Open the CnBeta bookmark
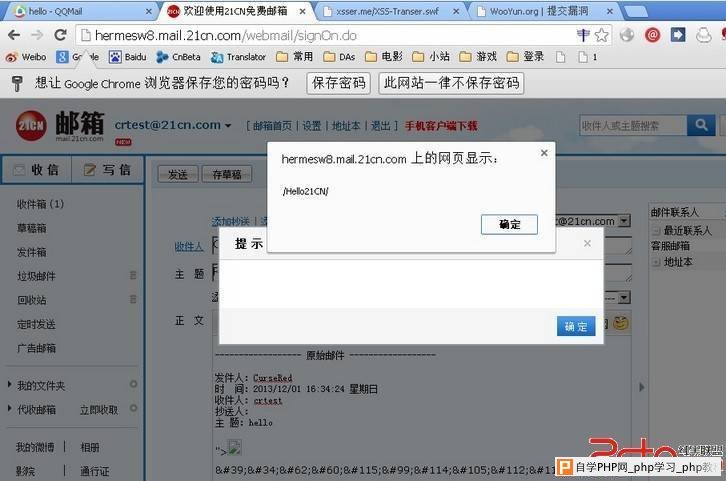726x481 pixels. coord(178,57)
